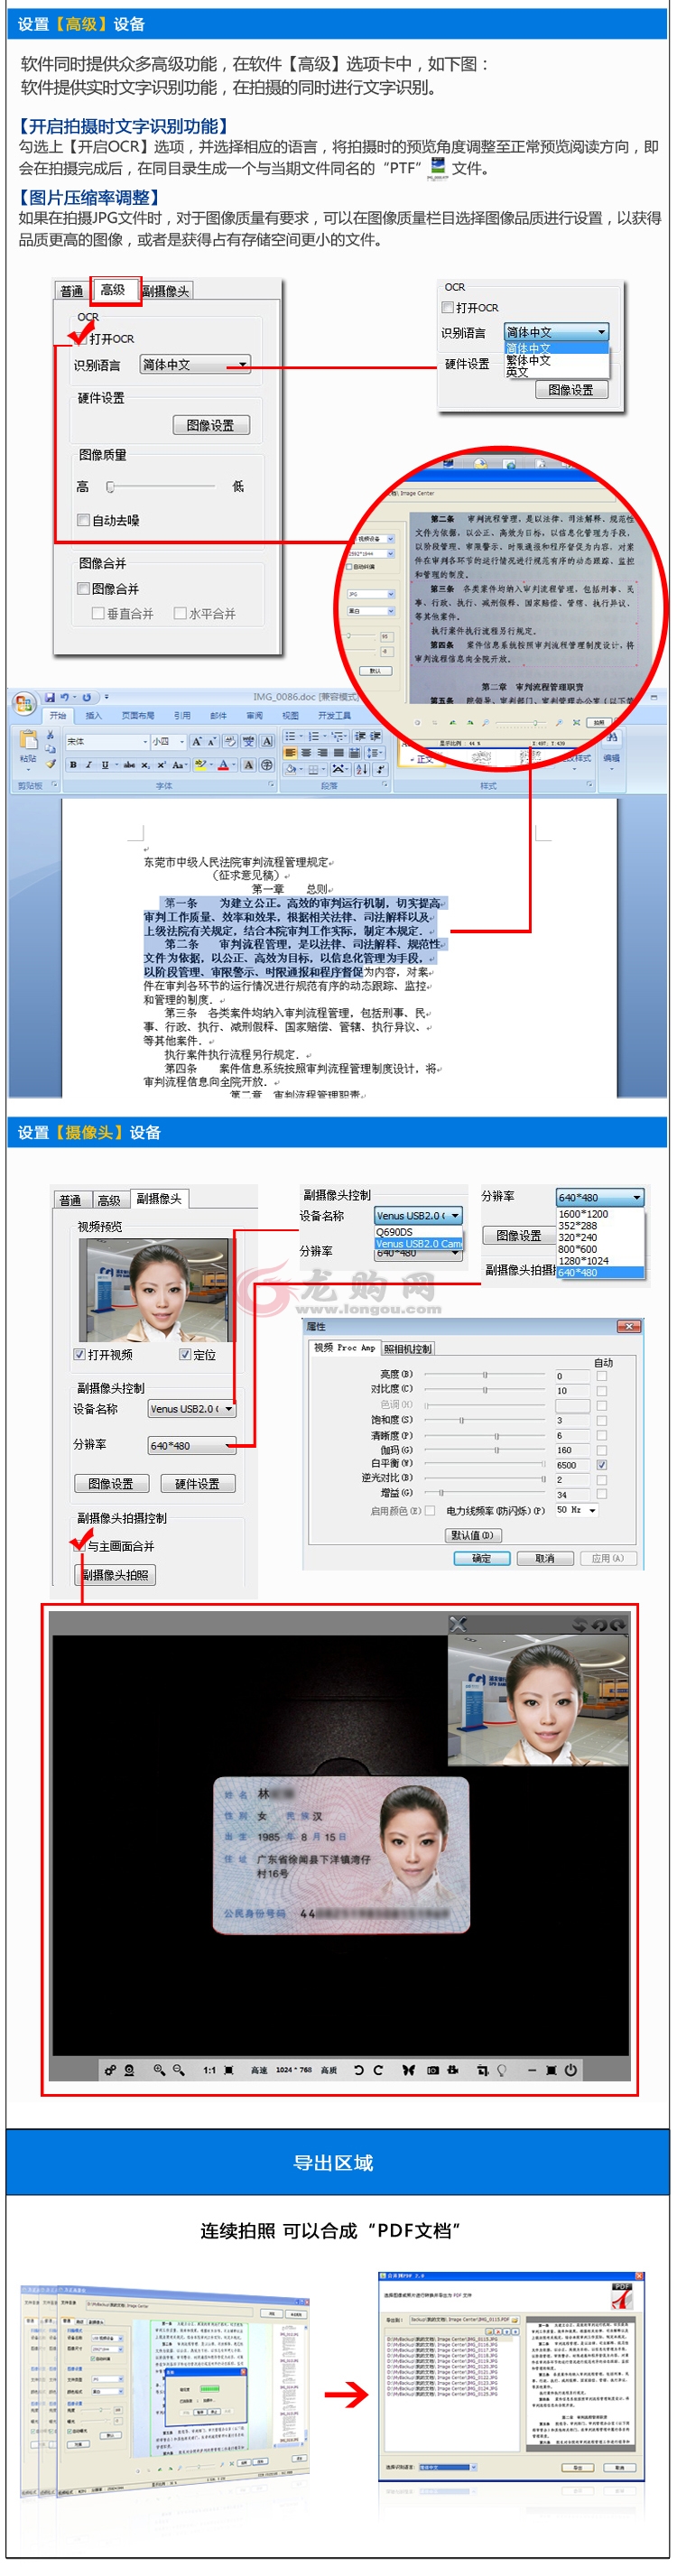The width and height of the screenshot is (677, 2576).
Task: Click align left icon in Word paragraph group
Action: 290,752
